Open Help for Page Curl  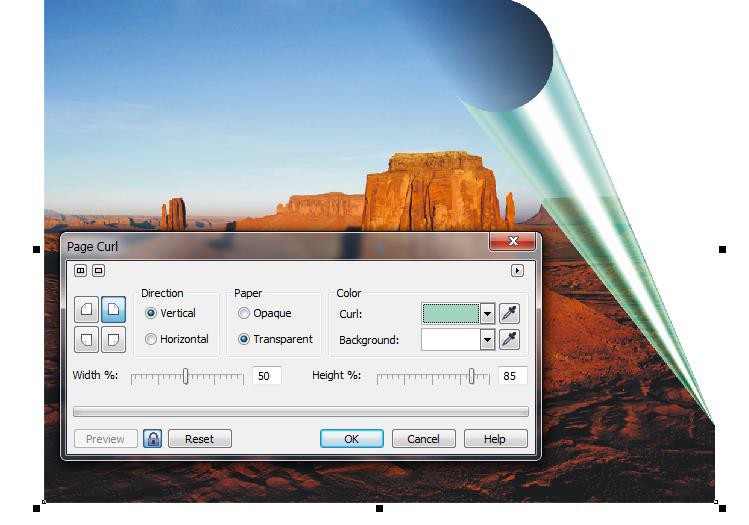point(495,439)
